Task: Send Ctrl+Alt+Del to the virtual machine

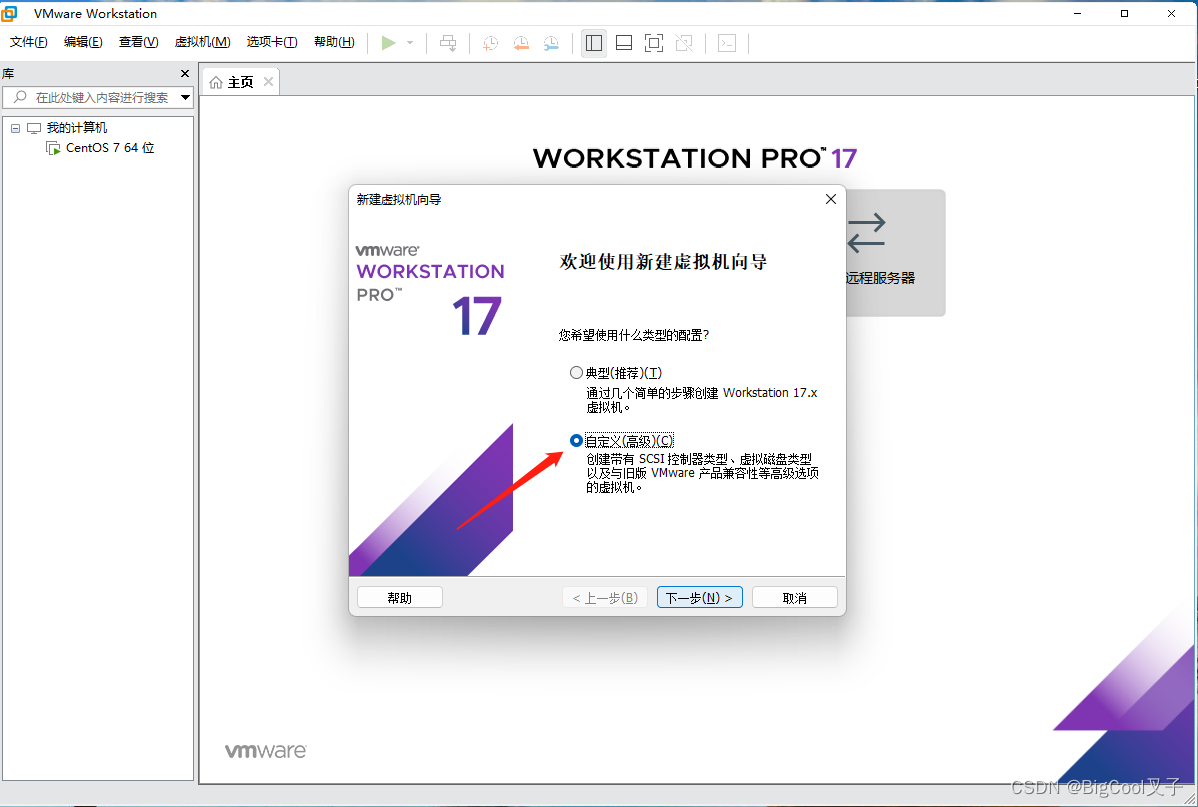Action: tap(448, 43)
